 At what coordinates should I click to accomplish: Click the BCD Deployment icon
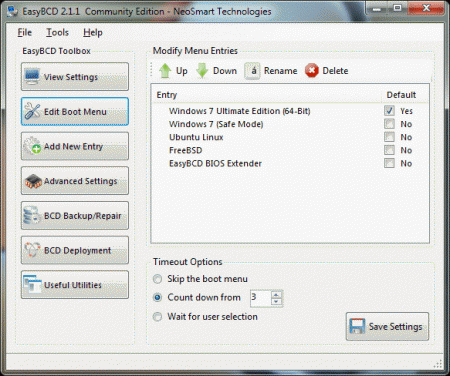(x=32, y=250)
